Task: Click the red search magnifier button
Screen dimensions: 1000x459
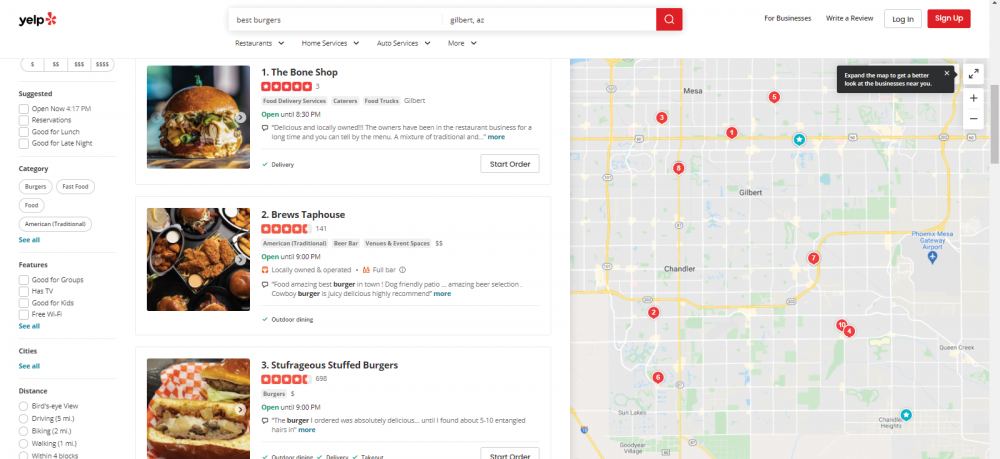Action: click(x=669, y=19)
